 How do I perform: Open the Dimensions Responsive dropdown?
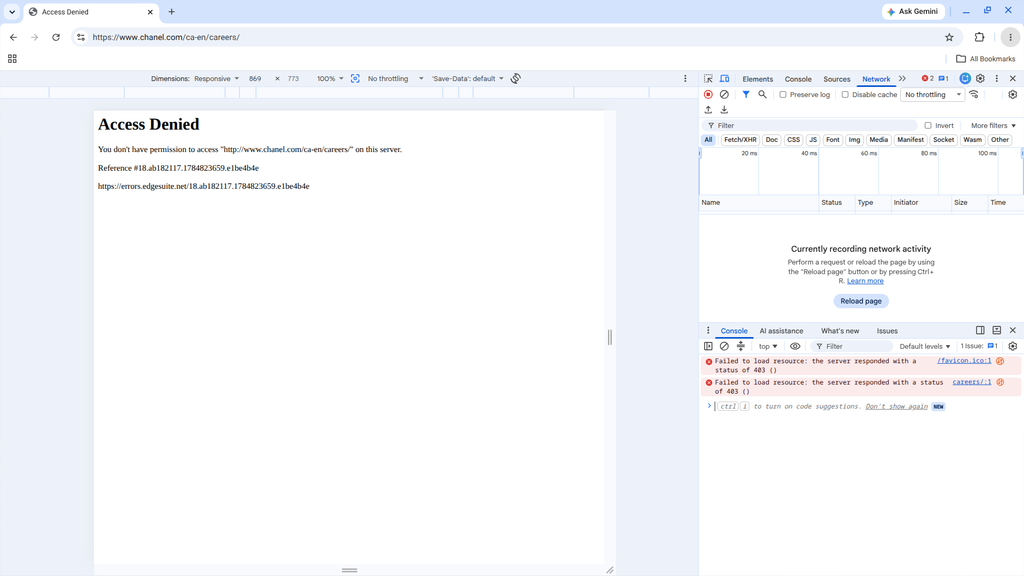[x=216, y=78]
